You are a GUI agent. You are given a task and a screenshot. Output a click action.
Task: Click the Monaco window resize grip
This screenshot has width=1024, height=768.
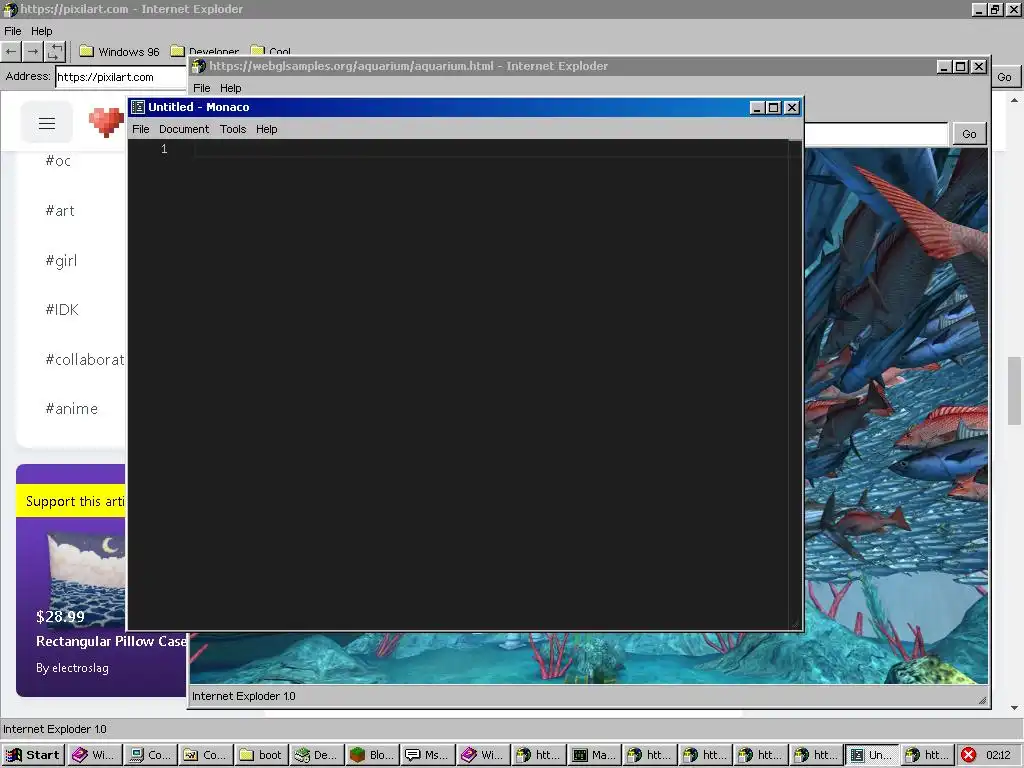tap(795, 624)
